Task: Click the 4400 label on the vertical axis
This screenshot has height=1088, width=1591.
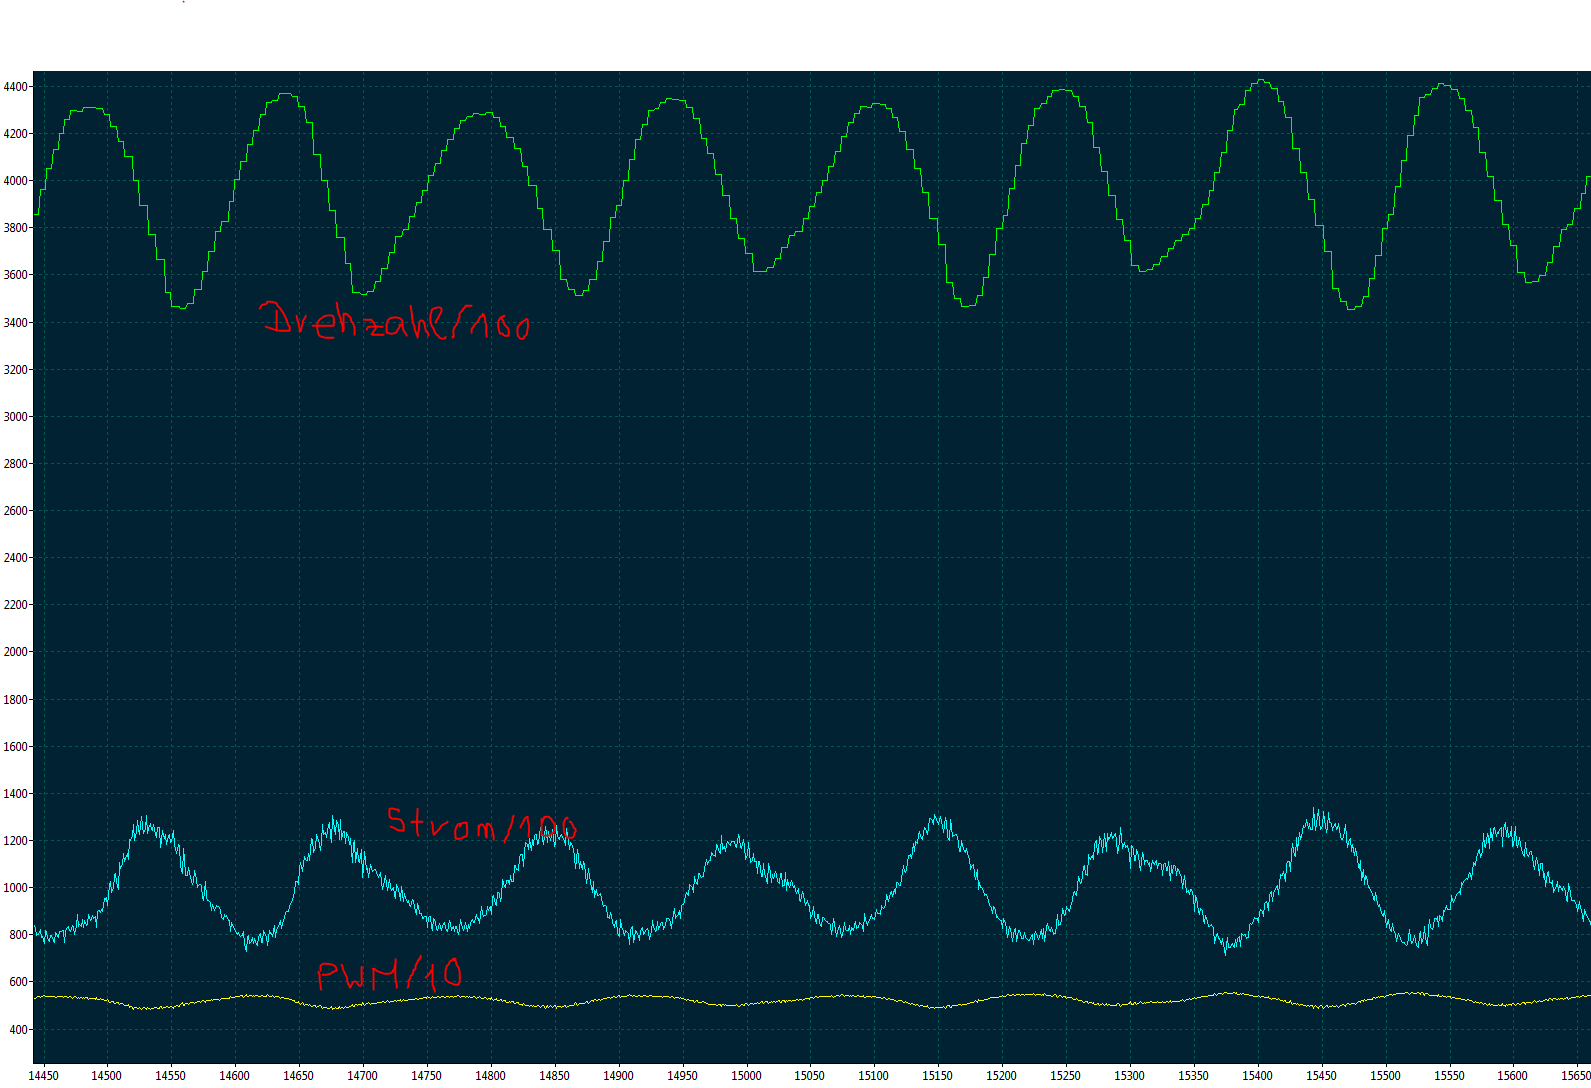Action: pyautogui.click(x=16, y=87)
